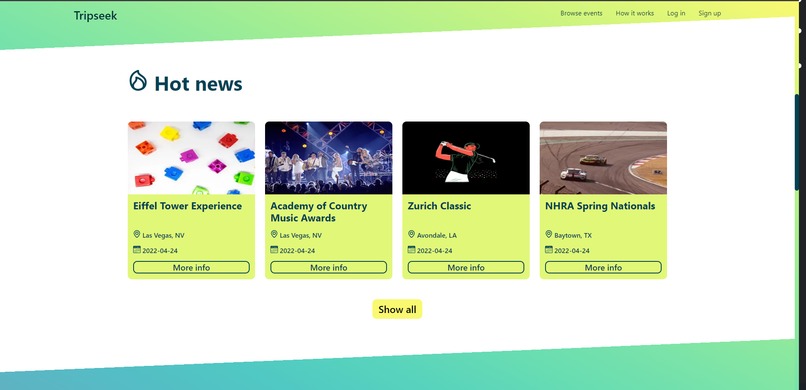Image resolution: width=806 pixels, height=390 pixels.
Task: Open More info for Eiffel Tower Experience
Action: tap(191, 267)
